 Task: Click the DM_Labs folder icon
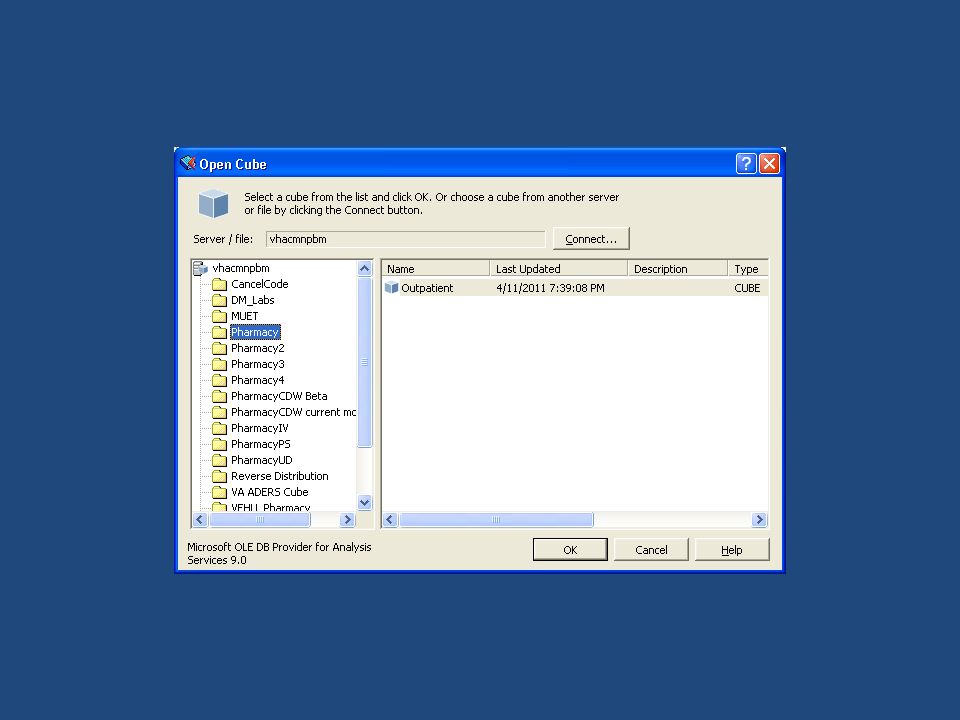[219, 301]
